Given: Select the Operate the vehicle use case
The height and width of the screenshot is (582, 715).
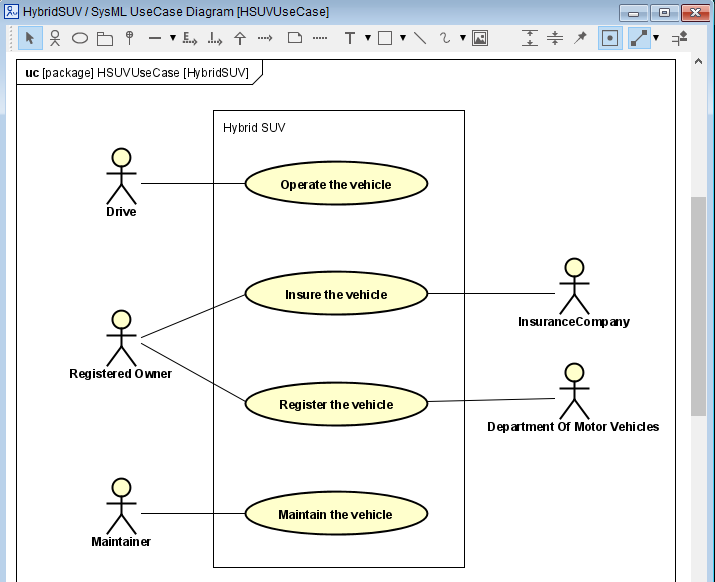Looking at the screenshot, I should click(337, 183).
